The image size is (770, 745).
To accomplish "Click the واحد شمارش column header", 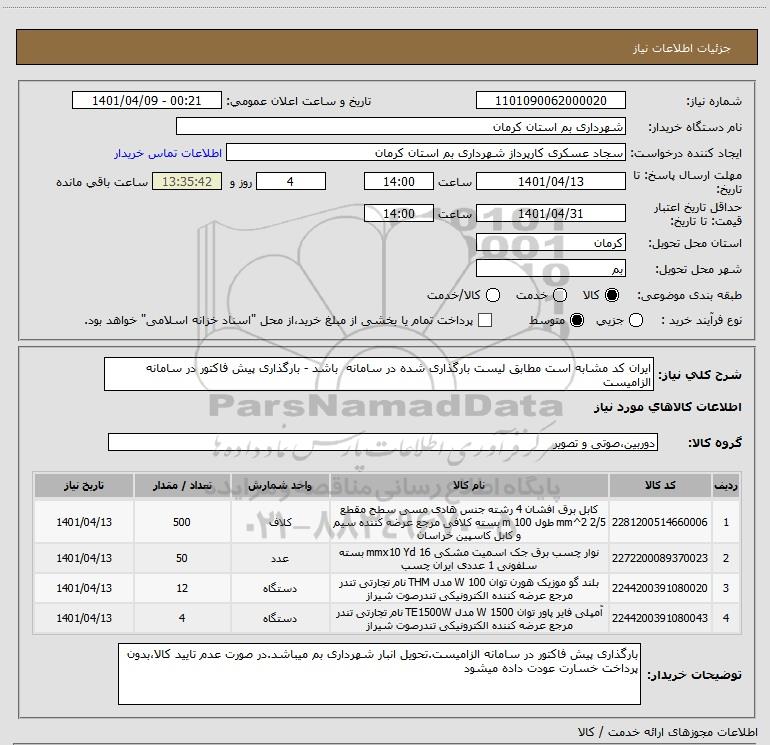I will tap(280, 486).
